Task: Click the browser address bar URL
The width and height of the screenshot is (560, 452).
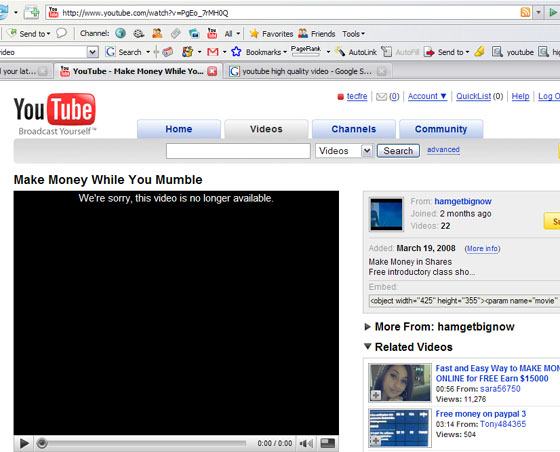Action: click(145, 13)
